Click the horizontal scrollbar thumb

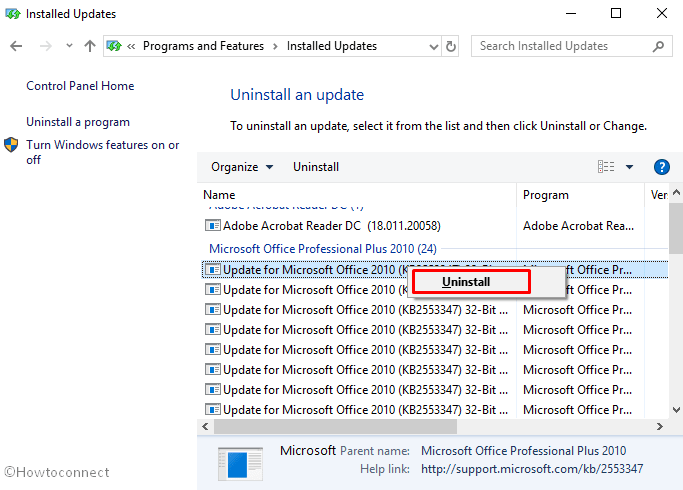(335, 426)
